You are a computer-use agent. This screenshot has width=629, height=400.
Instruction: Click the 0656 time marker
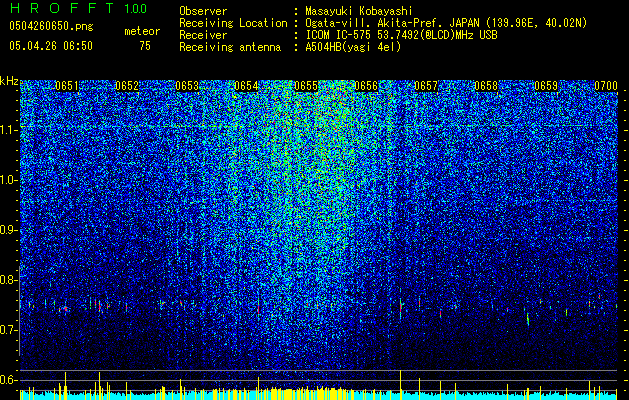(366, 86)
